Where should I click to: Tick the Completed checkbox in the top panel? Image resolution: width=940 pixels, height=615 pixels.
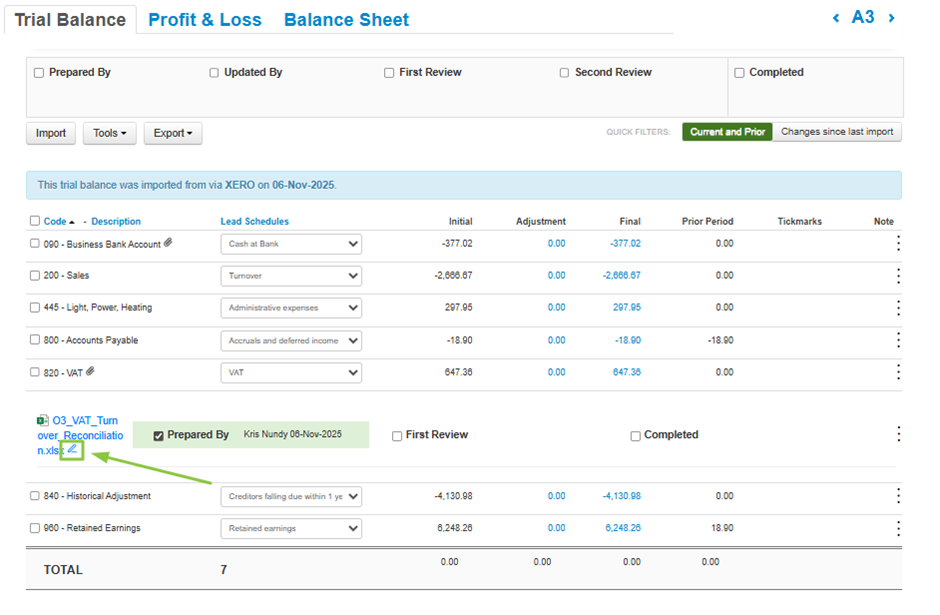[x=739, y=73]
